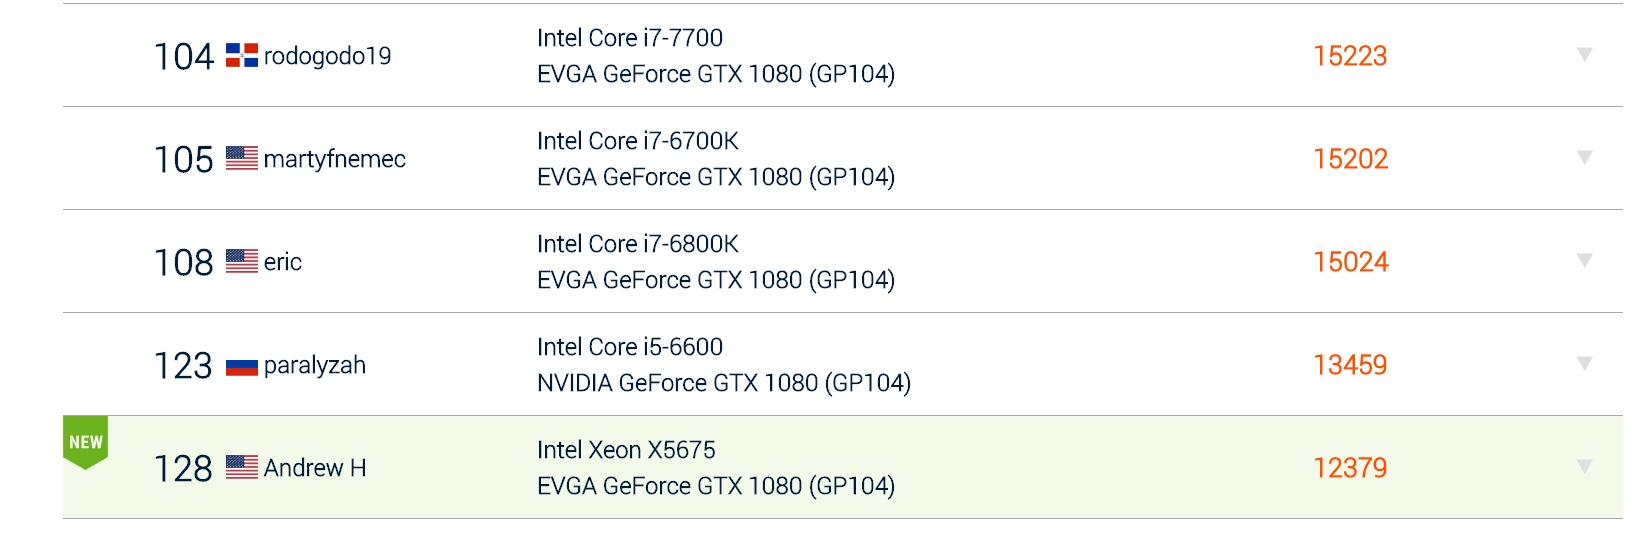Click Dominican Republic flag beside rodogodo19

(242, 55)
